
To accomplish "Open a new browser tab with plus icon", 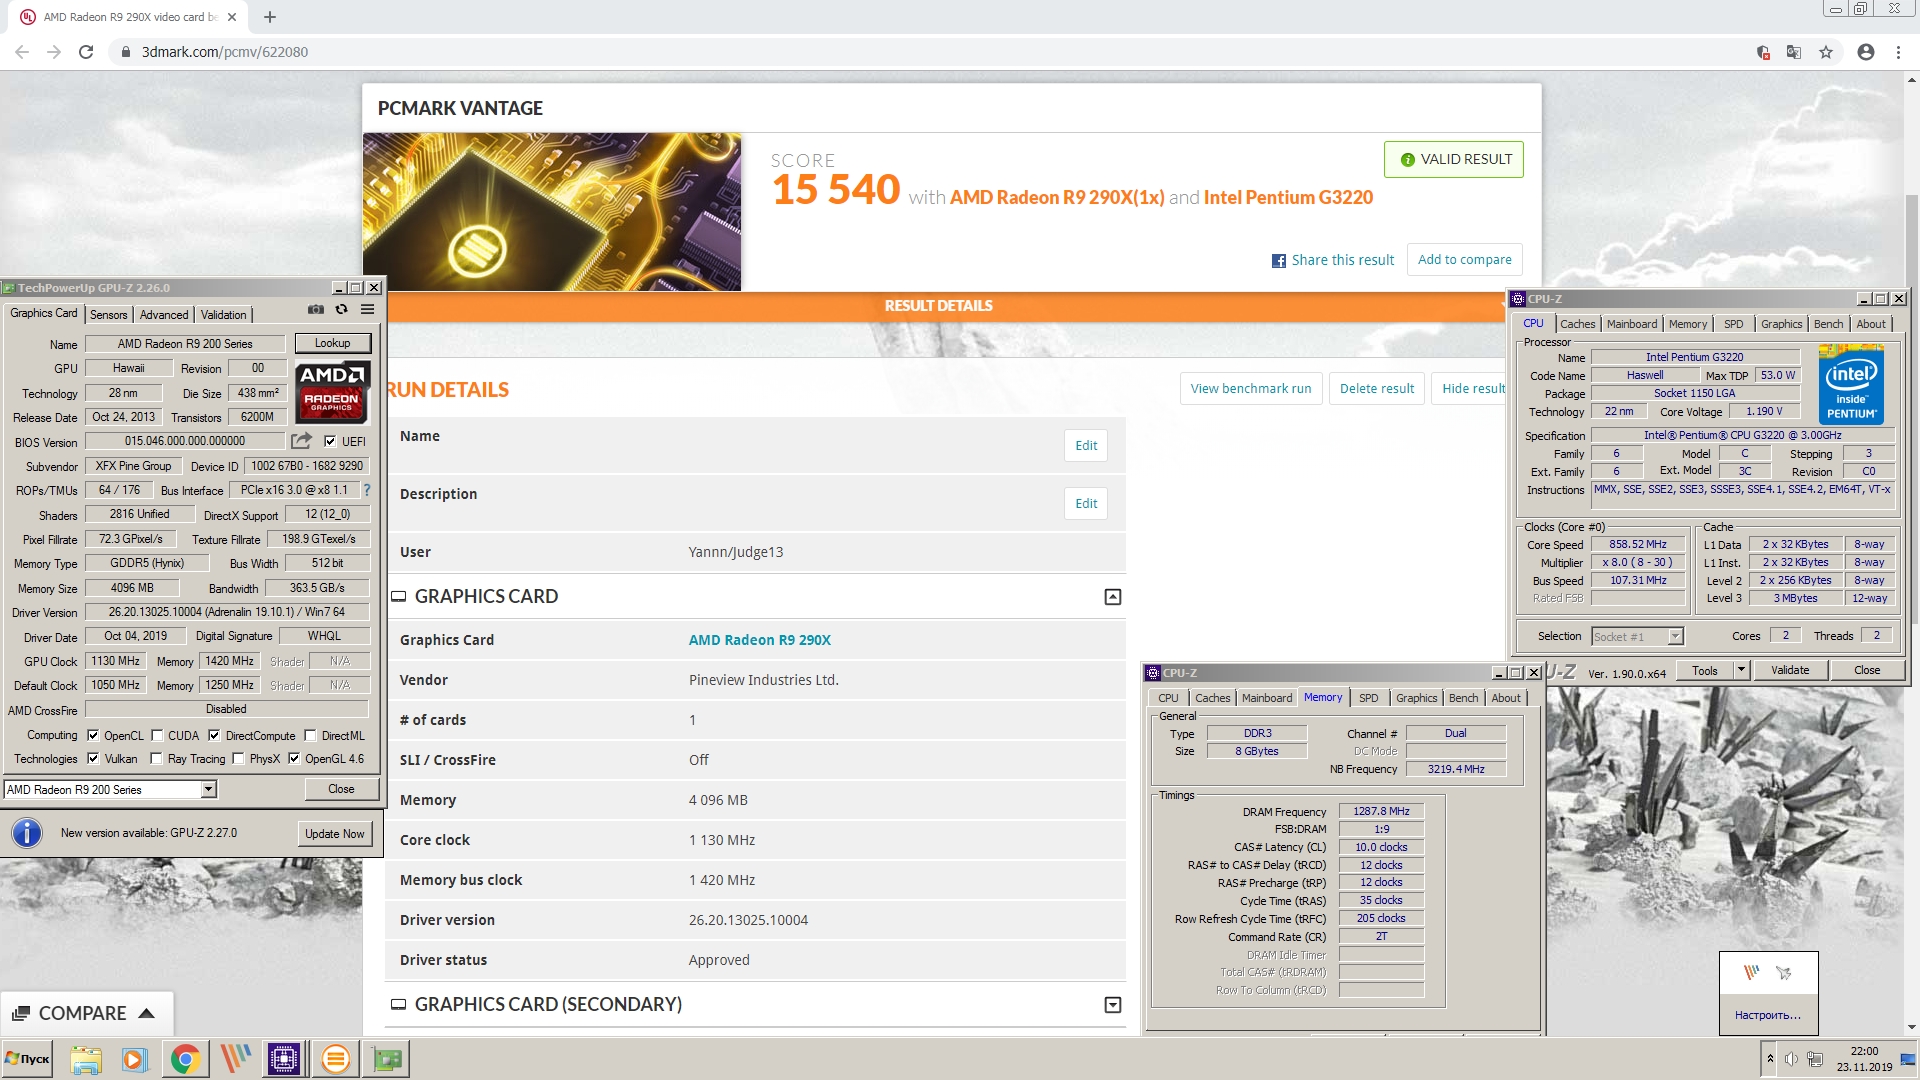I will (270, 17).
